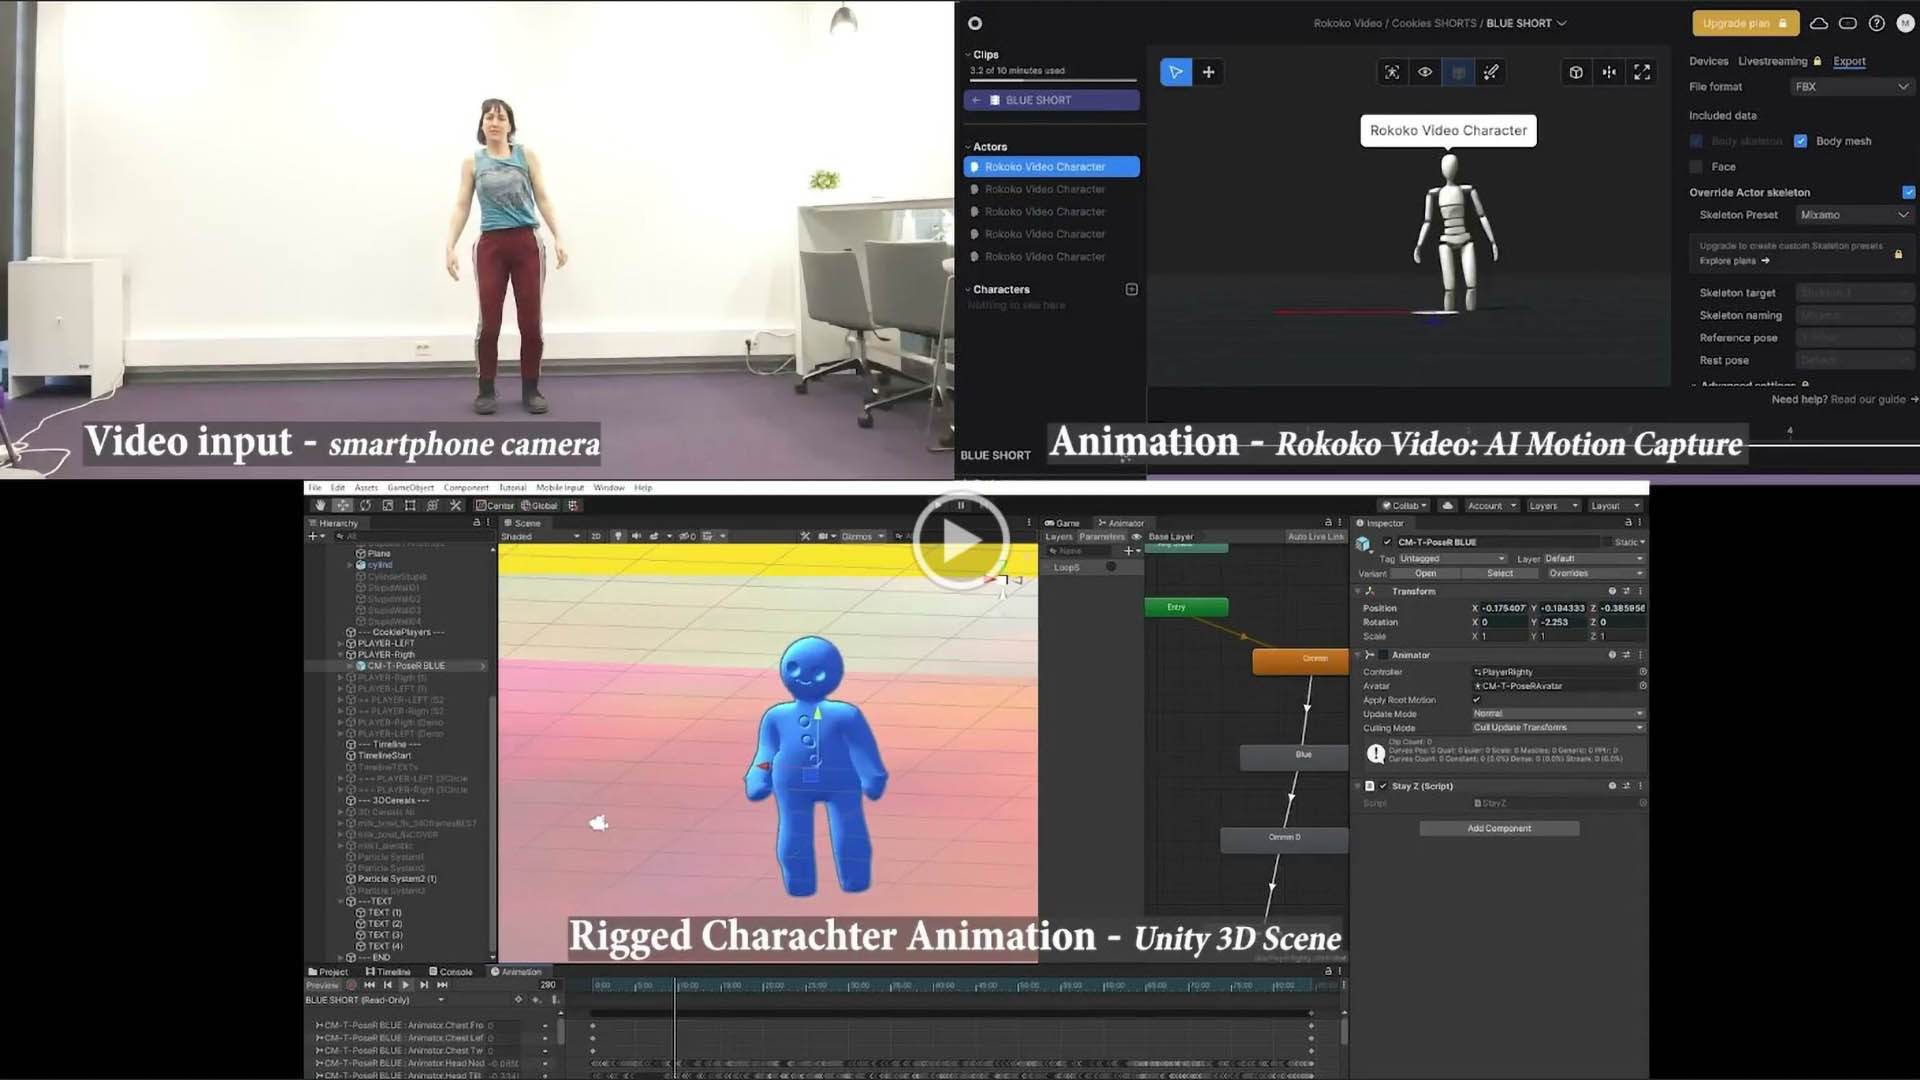This screenshot has height=1080, width=1920.
Task: Toggle the Override Actor skeleton checkbox
Action: (1908, 192)
